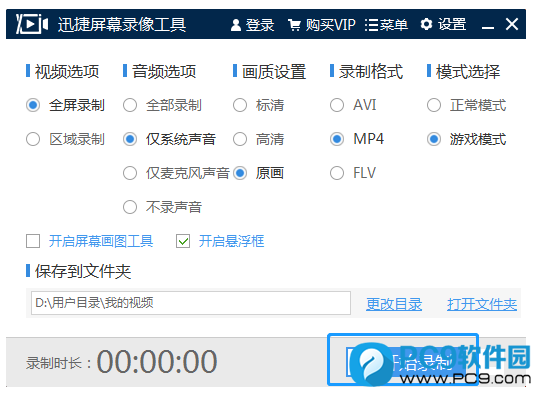This screenshot has height=394, width=540.
Task: Click 打开文件夹 link
Action: [x=482, y=304]
